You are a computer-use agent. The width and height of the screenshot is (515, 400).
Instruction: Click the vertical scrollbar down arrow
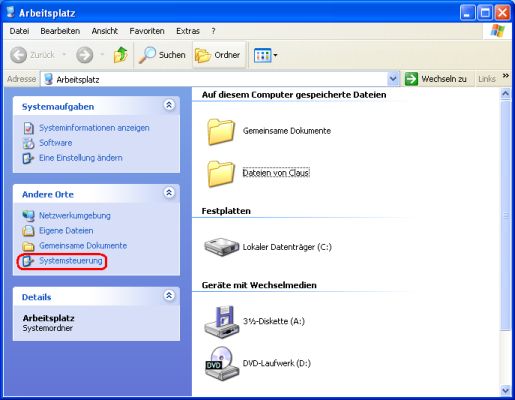(x=505, y=390)
